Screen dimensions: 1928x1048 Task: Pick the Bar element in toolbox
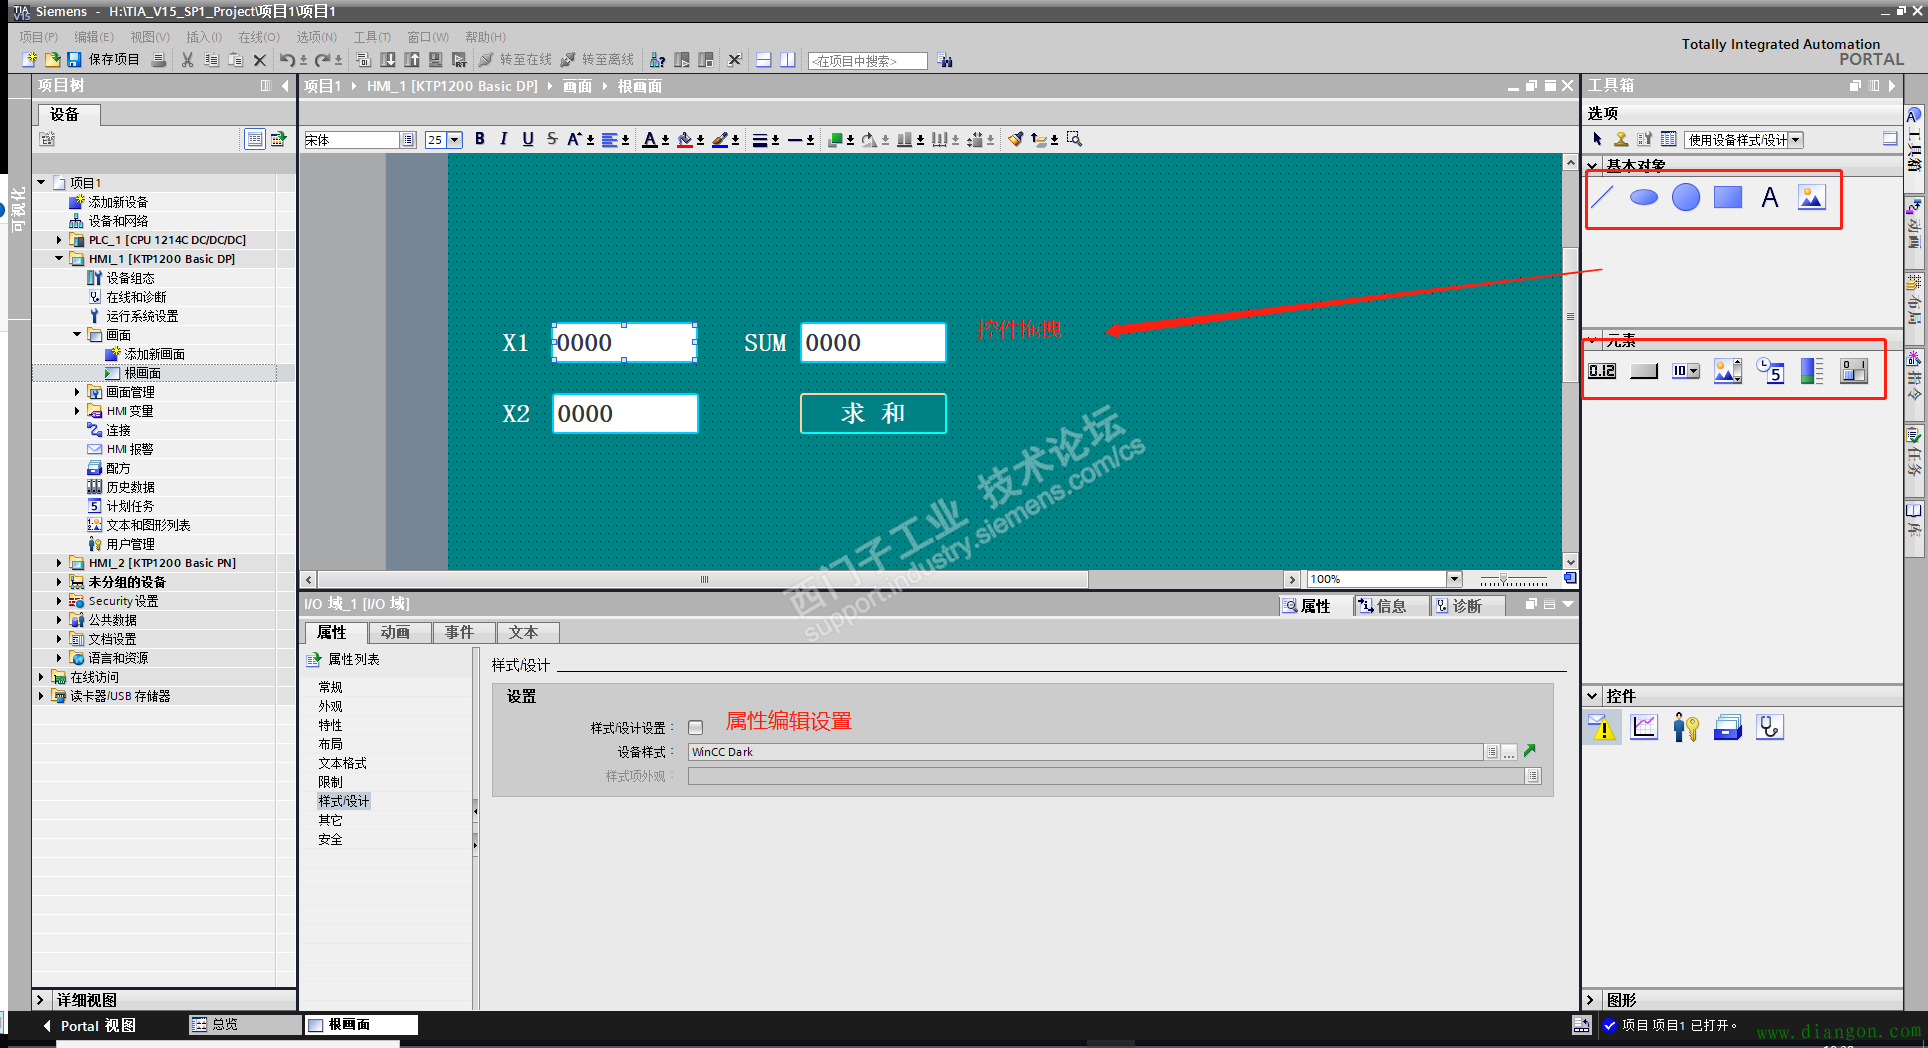pyautogui.click(x=1811, y=371)
